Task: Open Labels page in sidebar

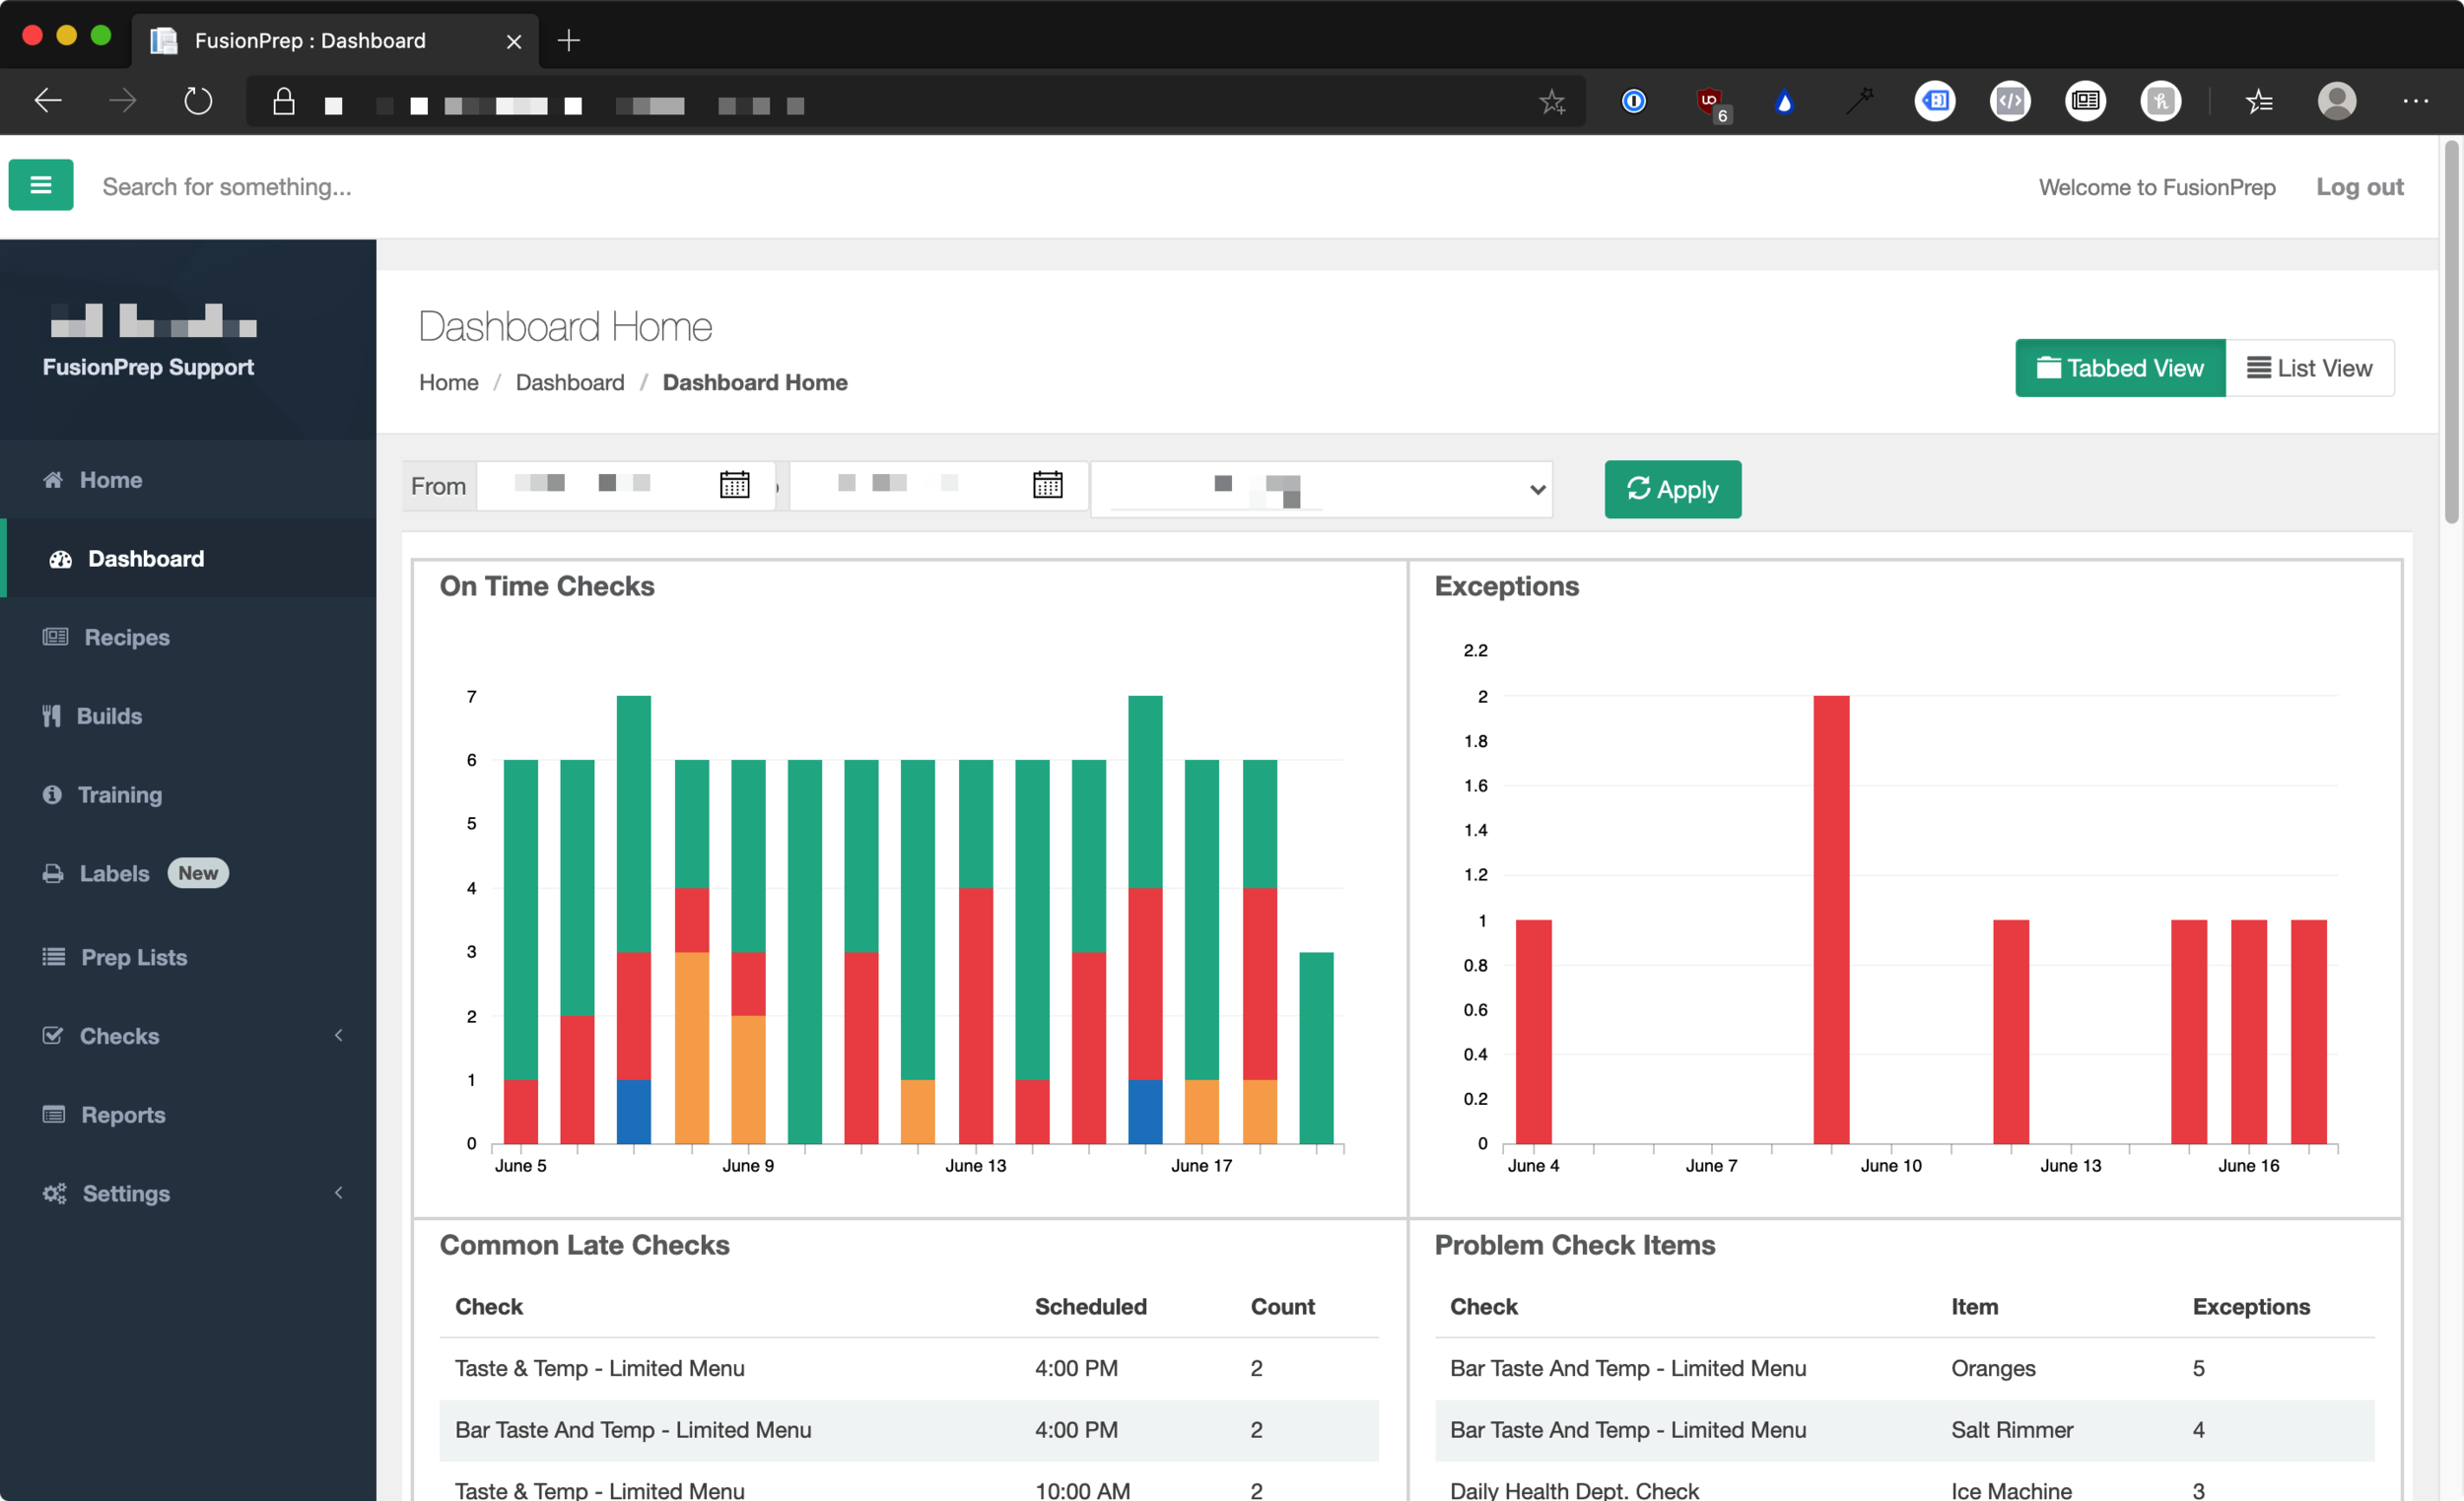Action: click(x=114, y=873)
